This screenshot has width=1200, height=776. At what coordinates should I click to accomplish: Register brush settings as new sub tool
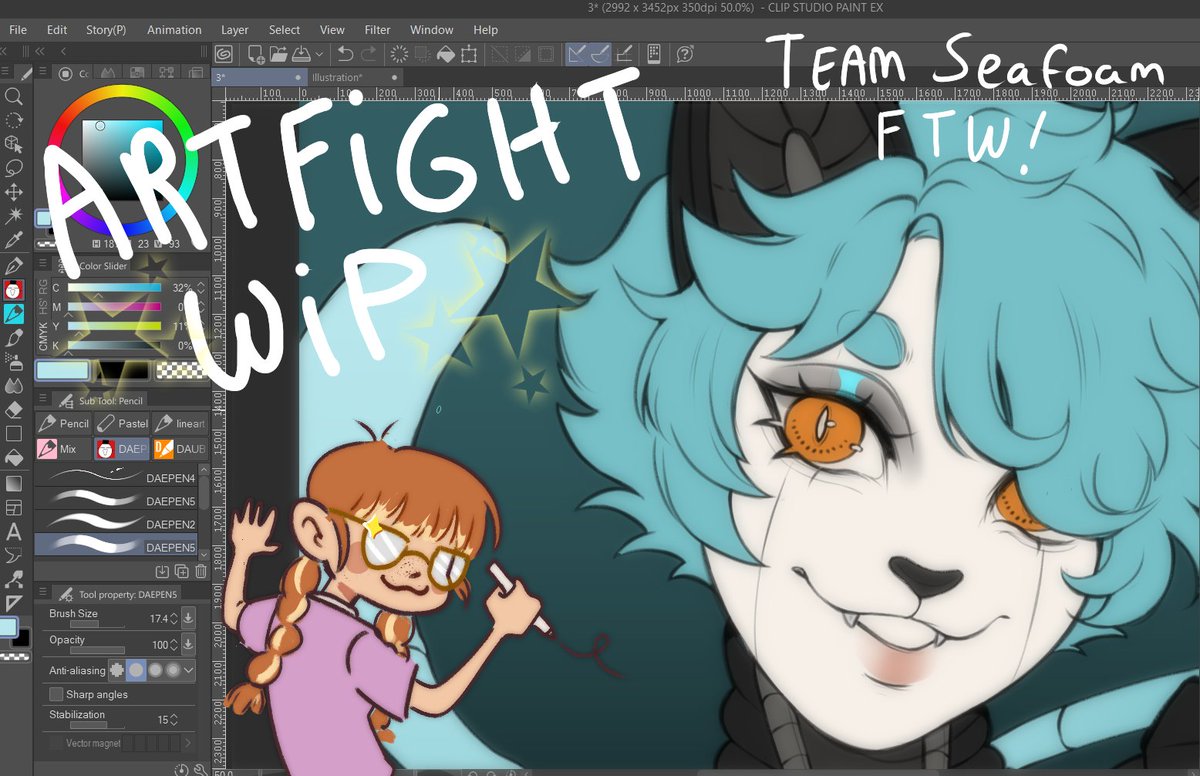click(162, 571)
